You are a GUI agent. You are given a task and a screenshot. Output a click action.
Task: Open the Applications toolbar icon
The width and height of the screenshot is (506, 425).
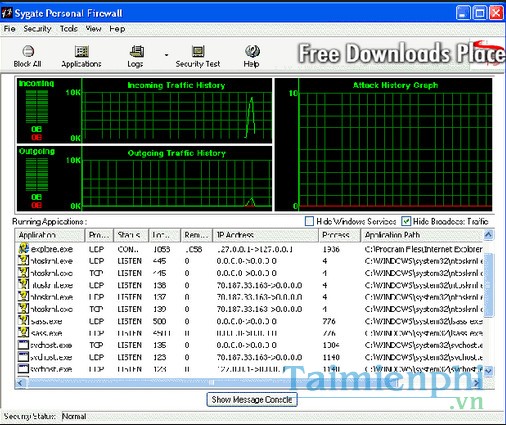pos(81,56)
